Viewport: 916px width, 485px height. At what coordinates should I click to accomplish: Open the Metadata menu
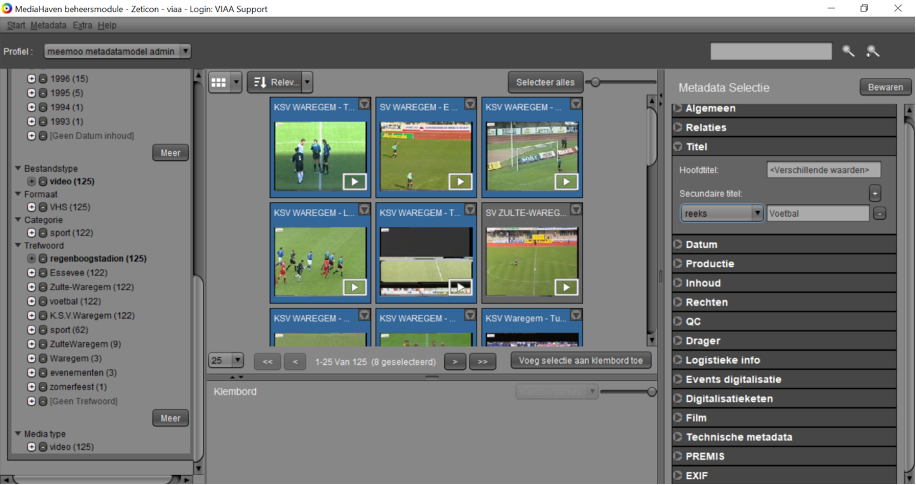click(x=48, y=25)
